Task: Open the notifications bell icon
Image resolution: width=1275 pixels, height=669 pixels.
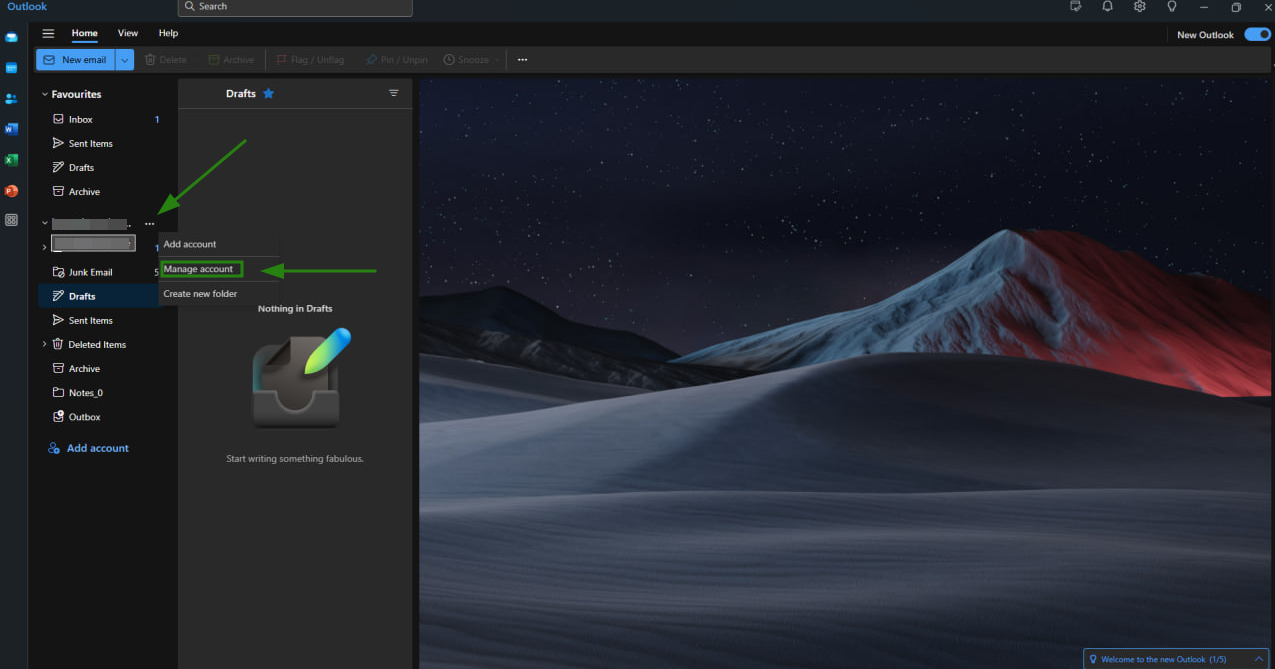Action: tap(1107, 7)
